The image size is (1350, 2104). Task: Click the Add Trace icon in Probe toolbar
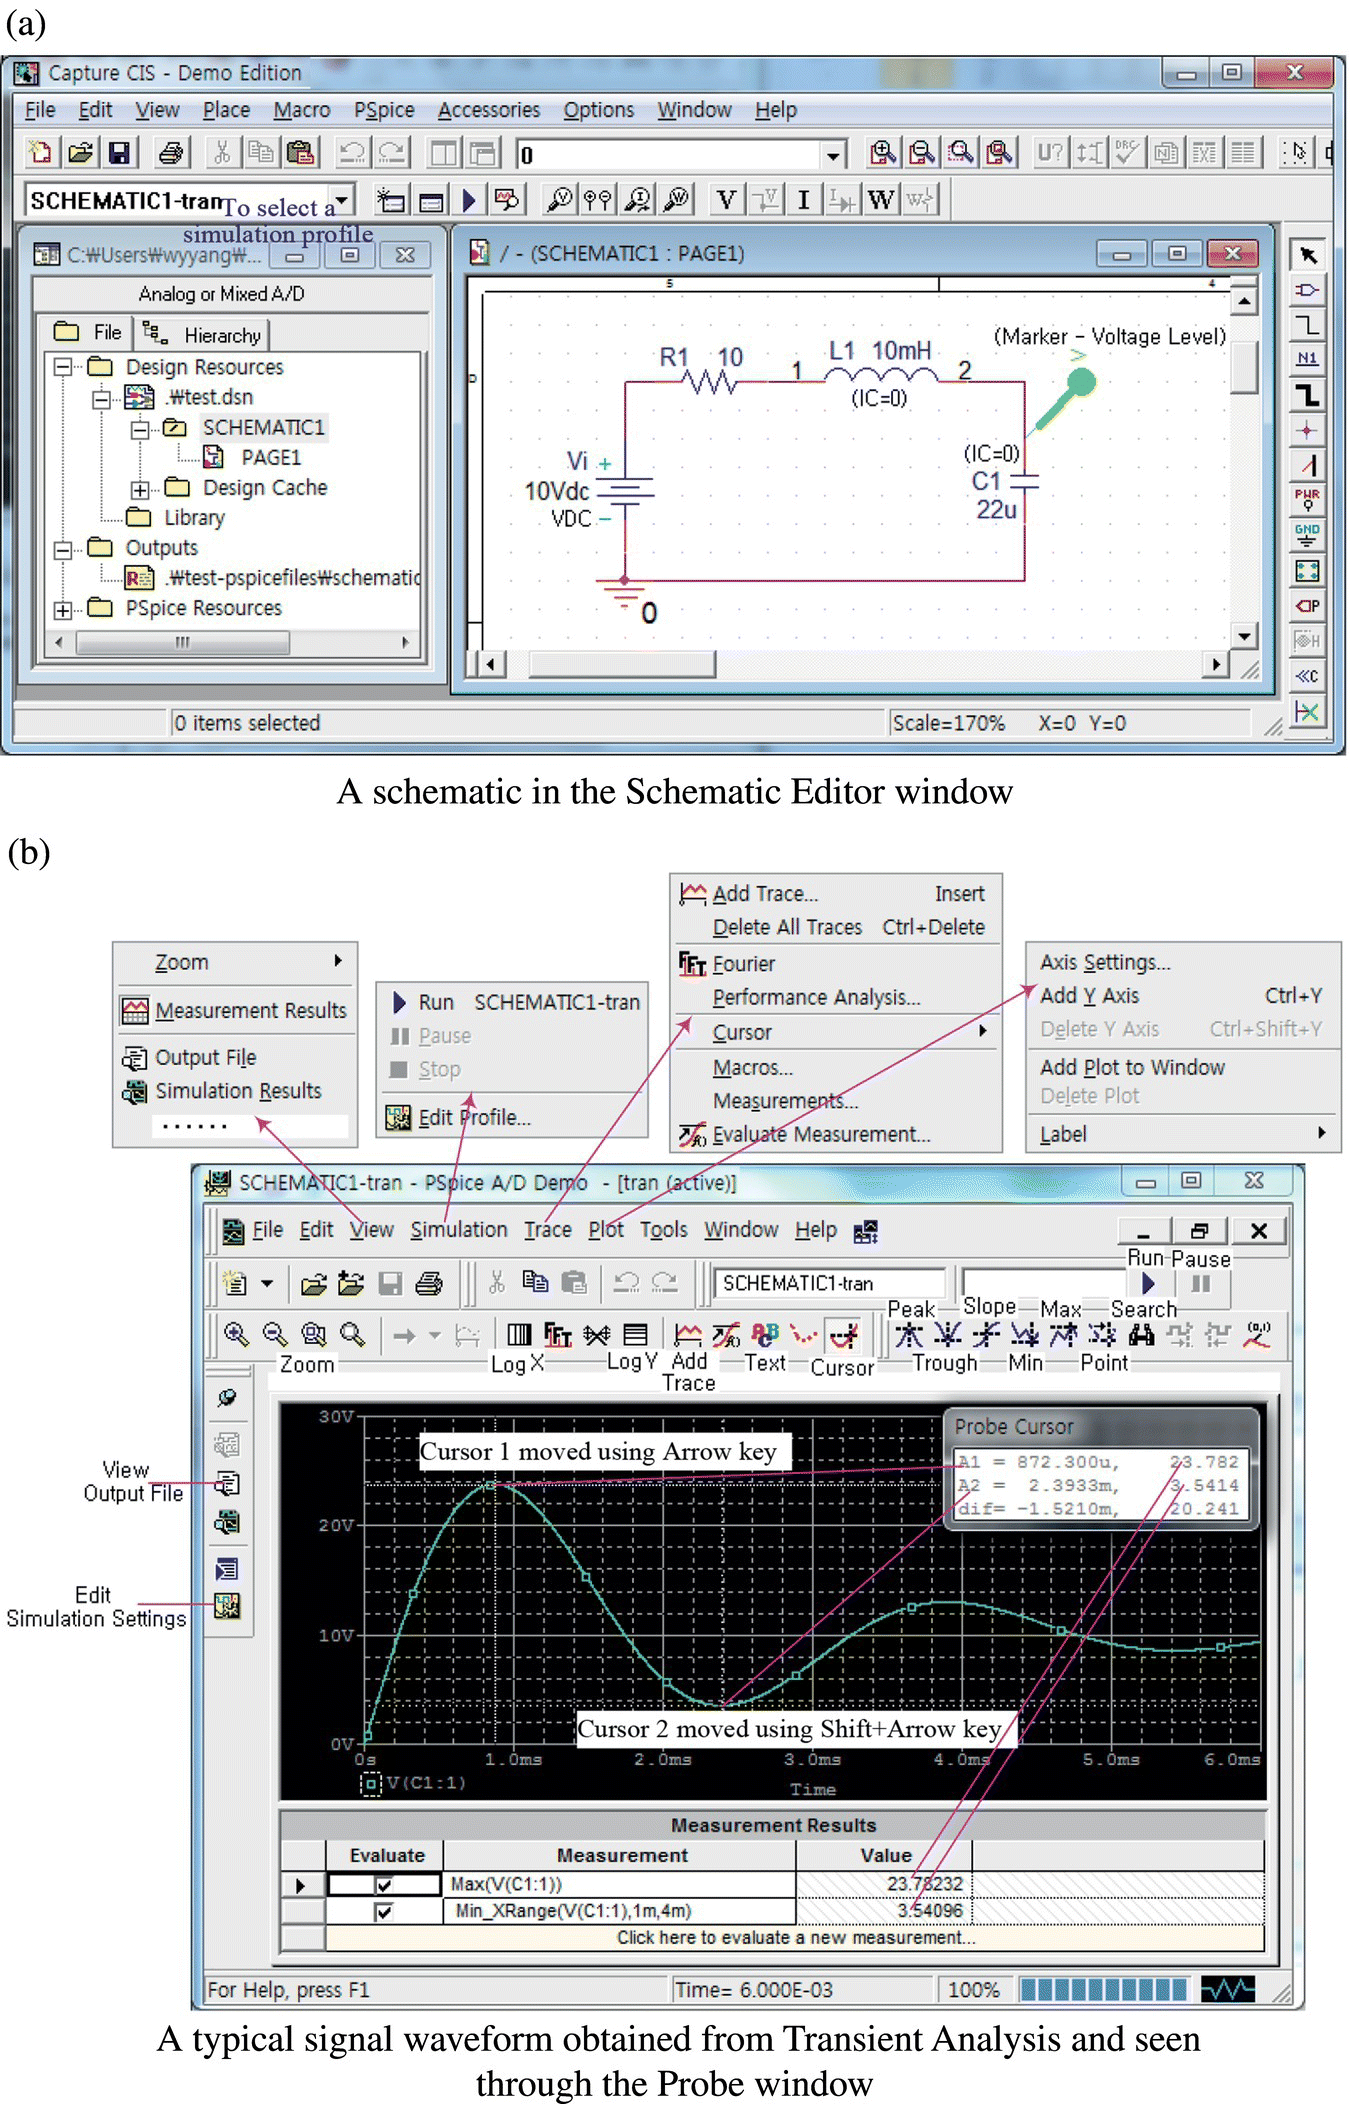pos(688,1334)
